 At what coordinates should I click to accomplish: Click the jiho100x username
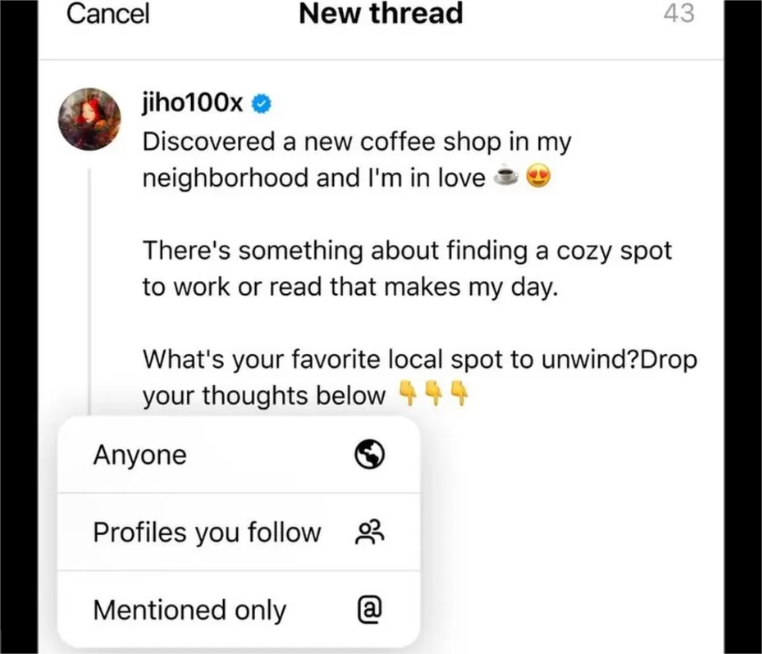(192, 103)
